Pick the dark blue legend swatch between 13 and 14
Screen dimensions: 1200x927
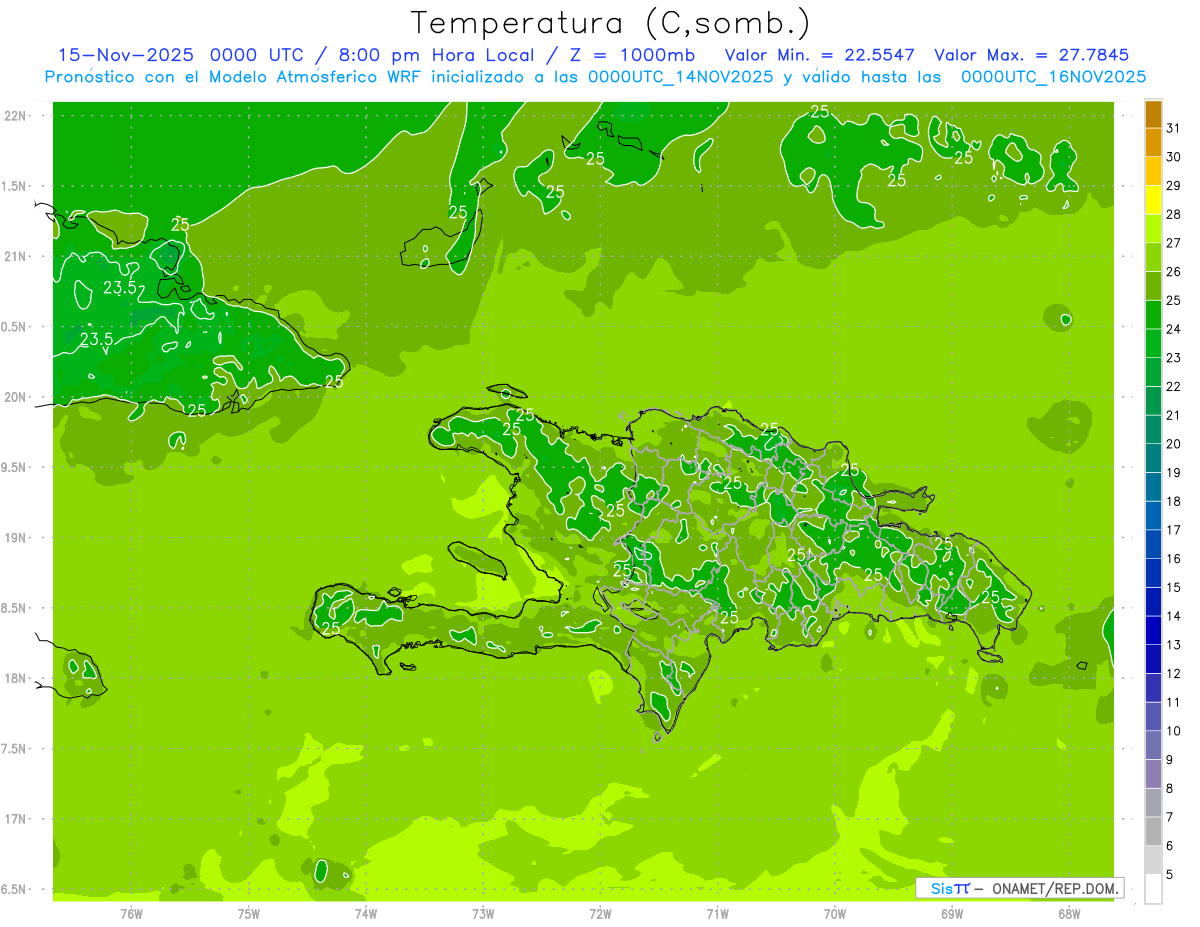click(1153, 630)
